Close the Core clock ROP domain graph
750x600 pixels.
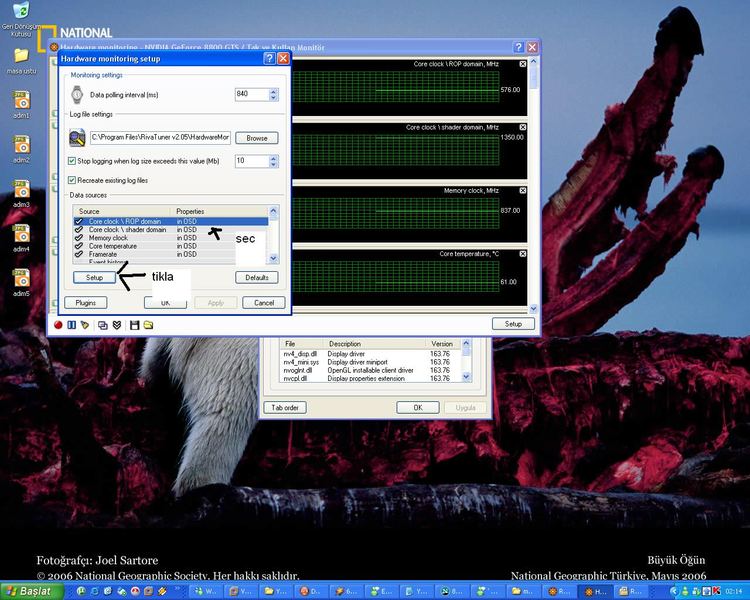pyautogui.click(x=523, y=64)
